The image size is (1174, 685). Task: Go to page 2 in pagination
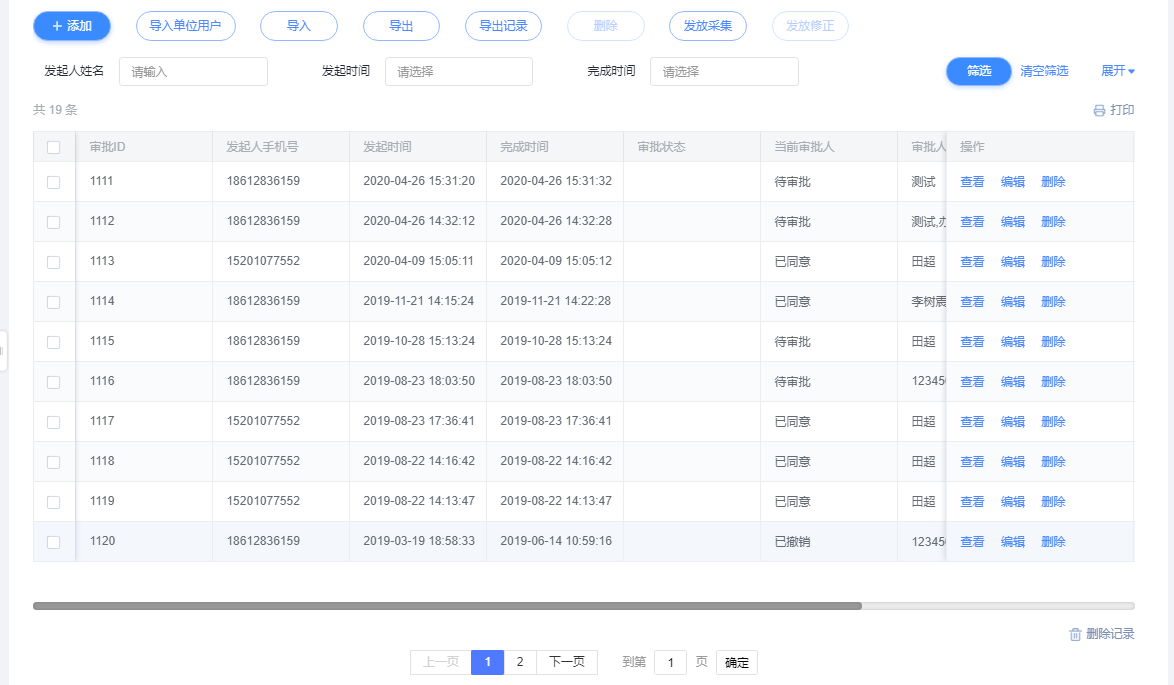519,662
